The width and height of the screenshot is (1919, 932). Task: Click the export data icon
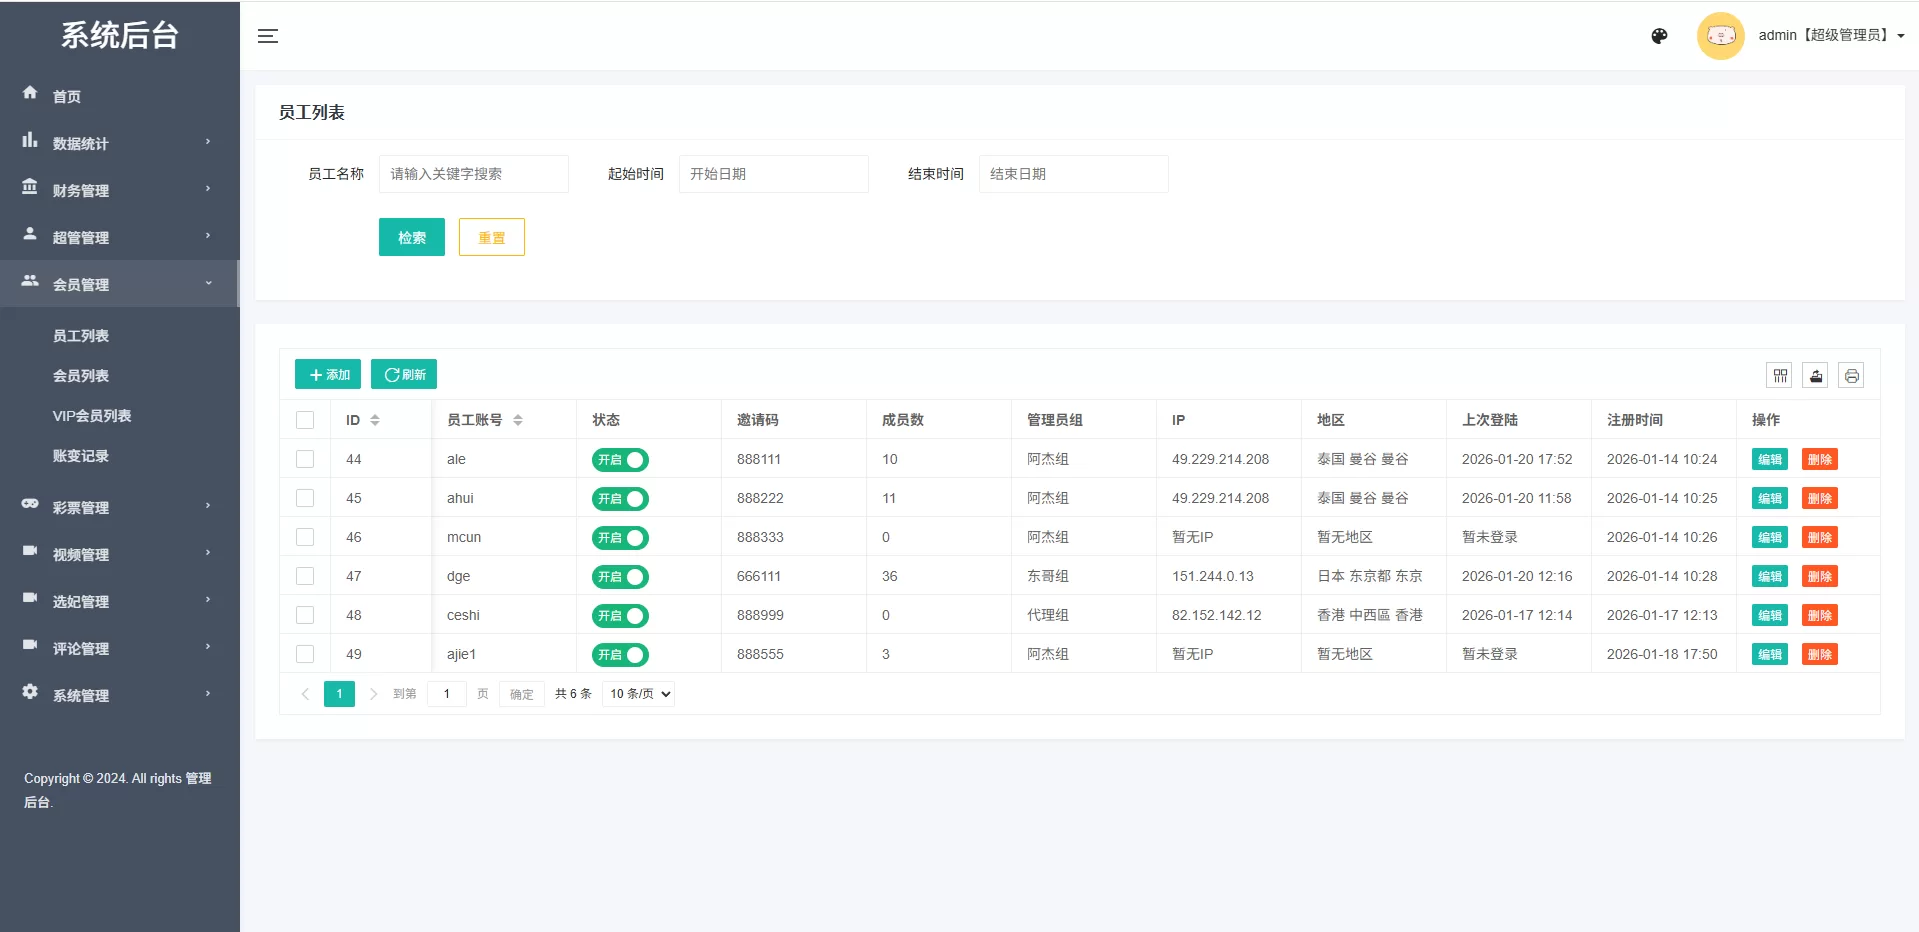coord(1815,375)
